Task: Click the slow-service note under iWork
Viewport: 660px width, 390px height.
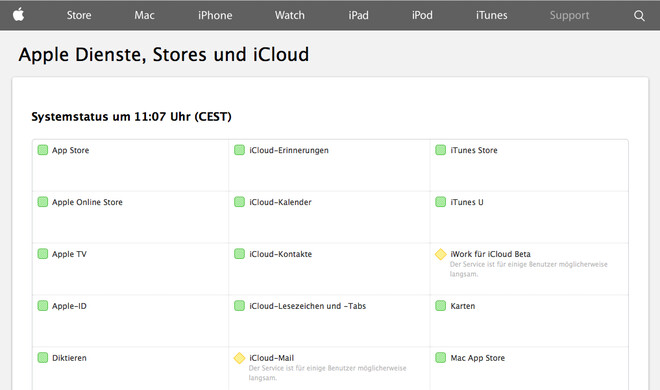Action: click(529, 269)
